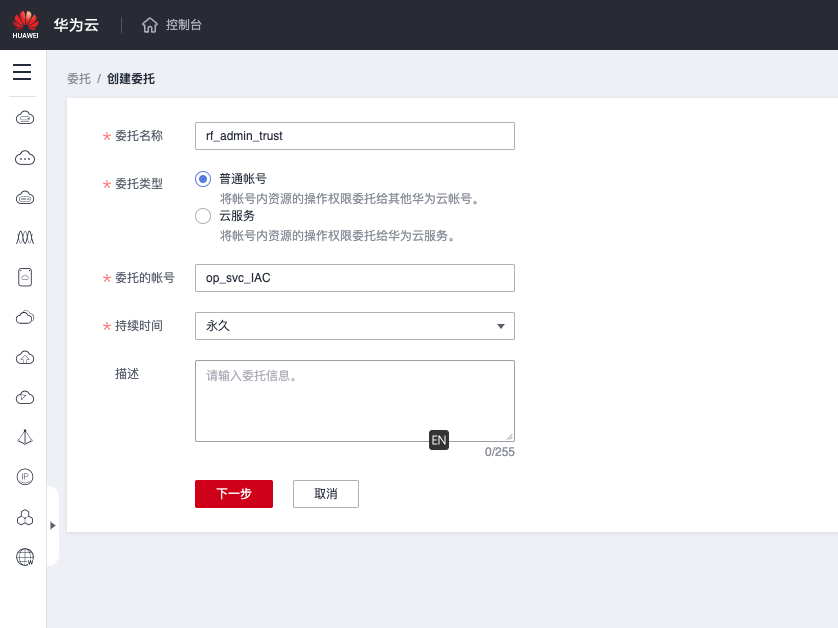The image size is (838, 628).
Task: Open the shared nodes service icon
Action: pos(22,517)
